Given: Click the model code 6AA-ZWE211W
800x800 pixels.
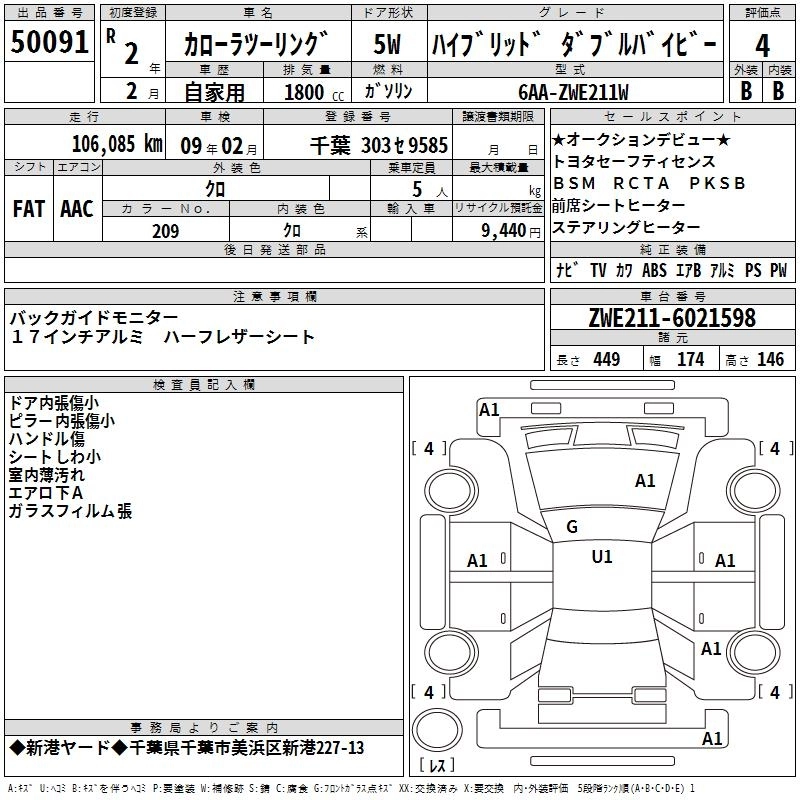Looking at the screenshot, I should tap(574, 92).
